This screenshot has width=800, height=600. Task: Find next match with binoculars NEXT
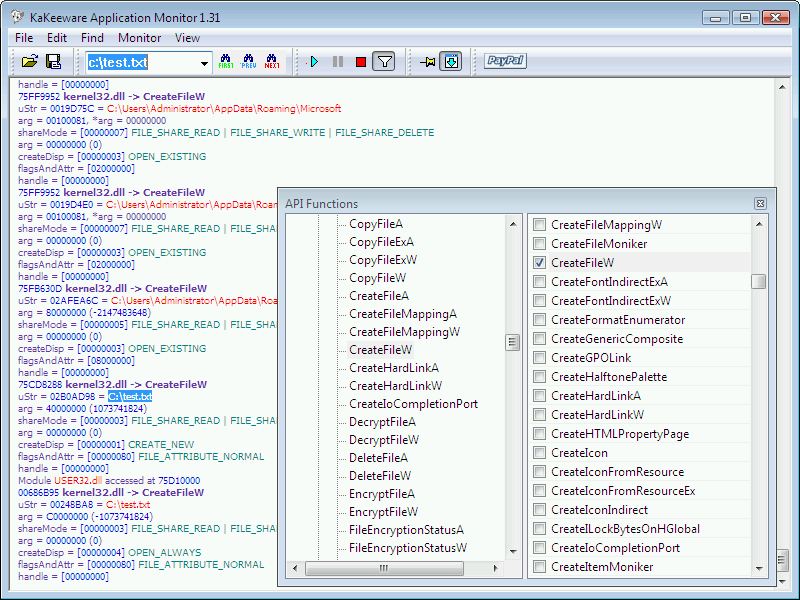click(x=271, y=62)
